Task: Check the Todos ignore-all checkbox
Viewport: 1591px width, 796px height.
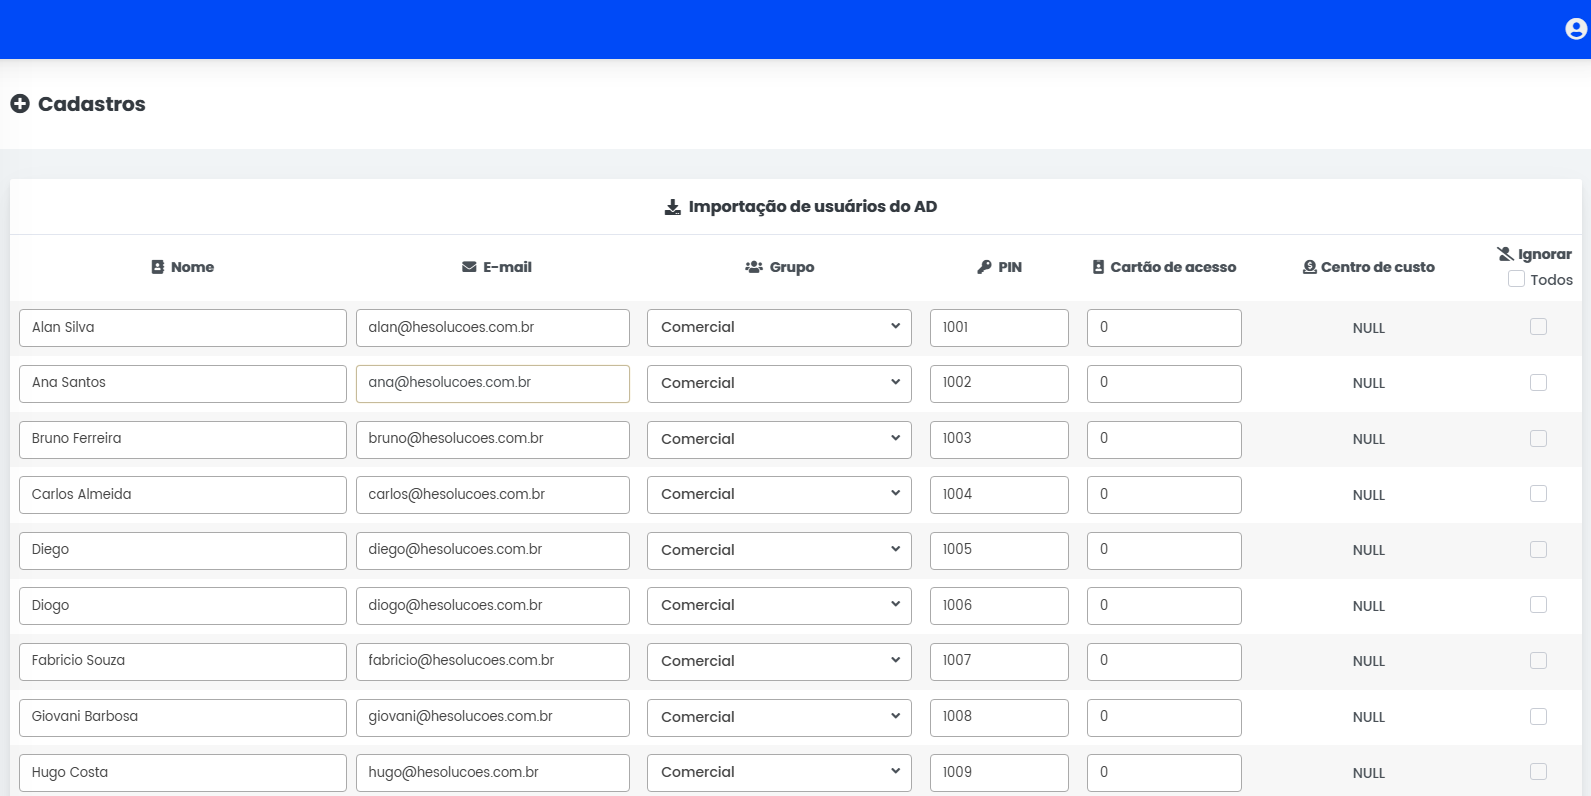Action: point(1516,279)
